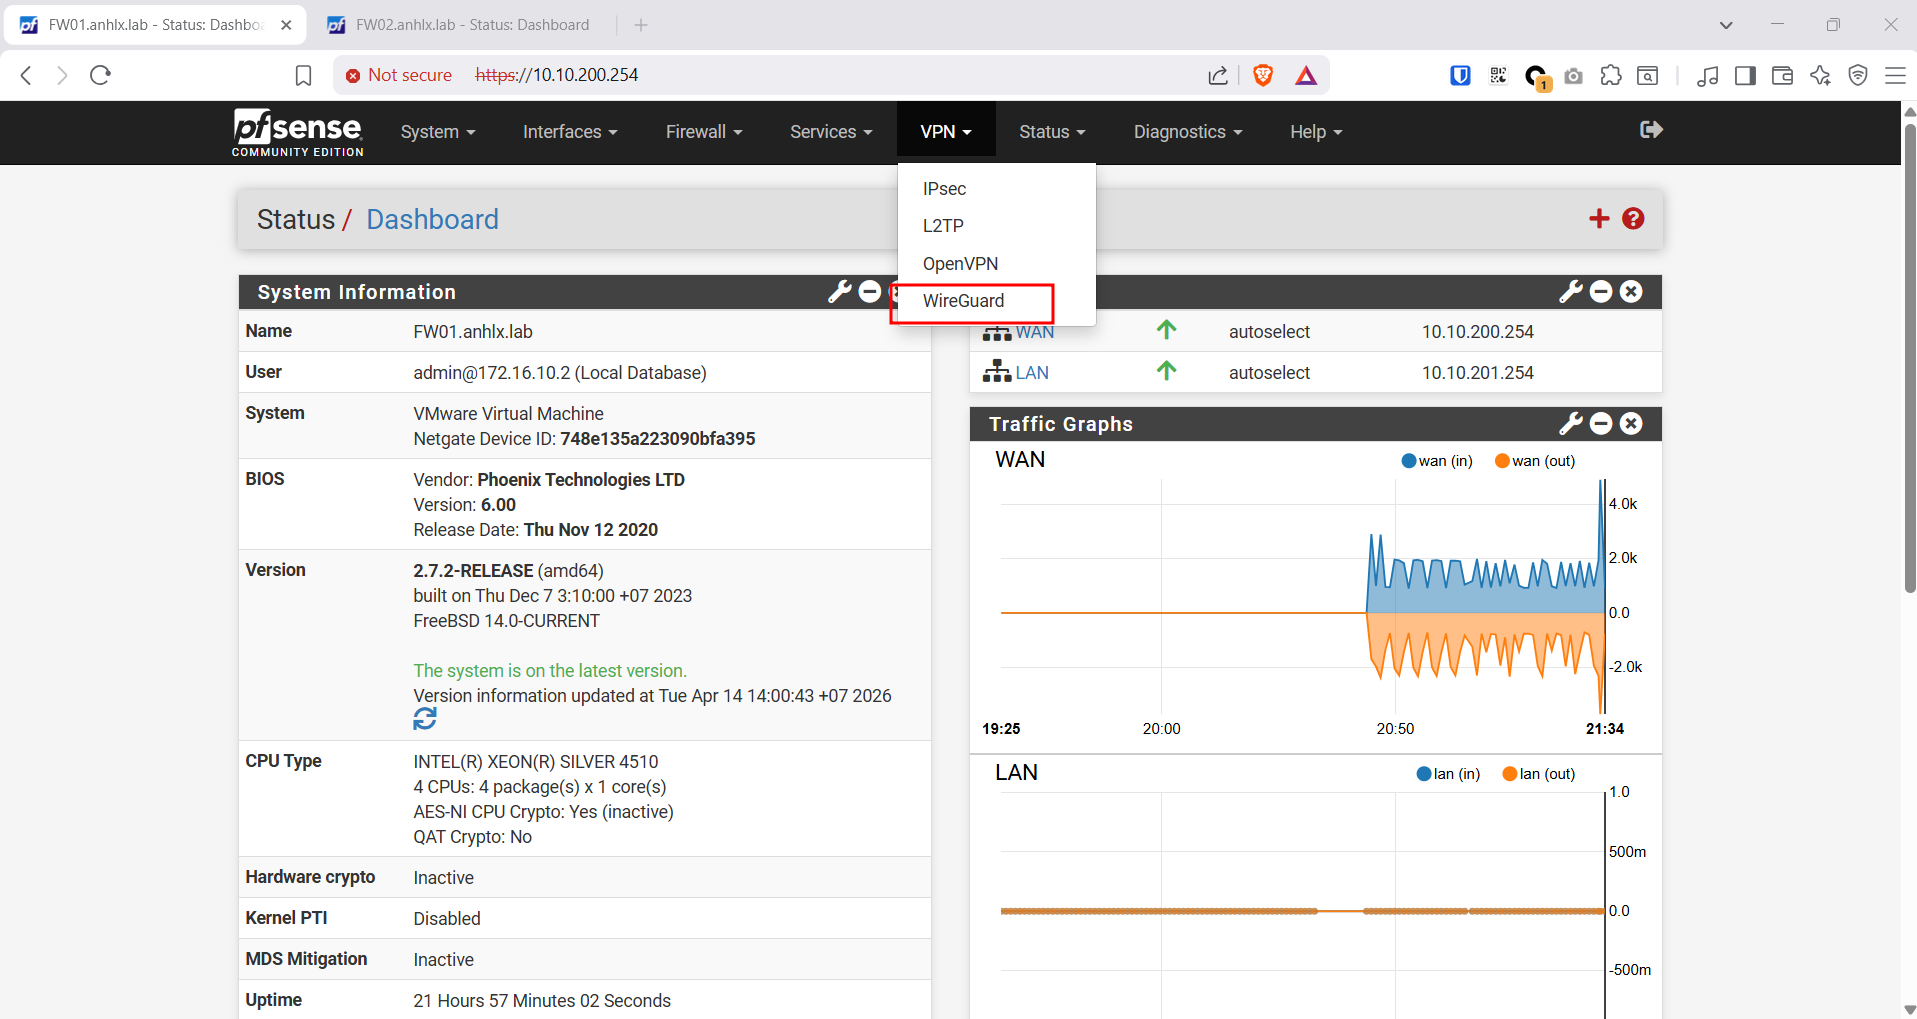Minimize the Traffic Graphs widget
The width and height of the screenshot is (1917, 1019).
(x=1601, y=424)
